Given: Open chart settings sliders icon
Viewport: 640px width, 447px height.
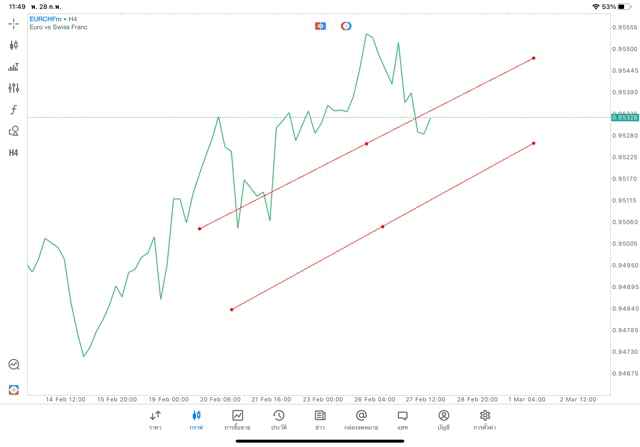Looking at the screenshot, I should [x=13, y=88].
